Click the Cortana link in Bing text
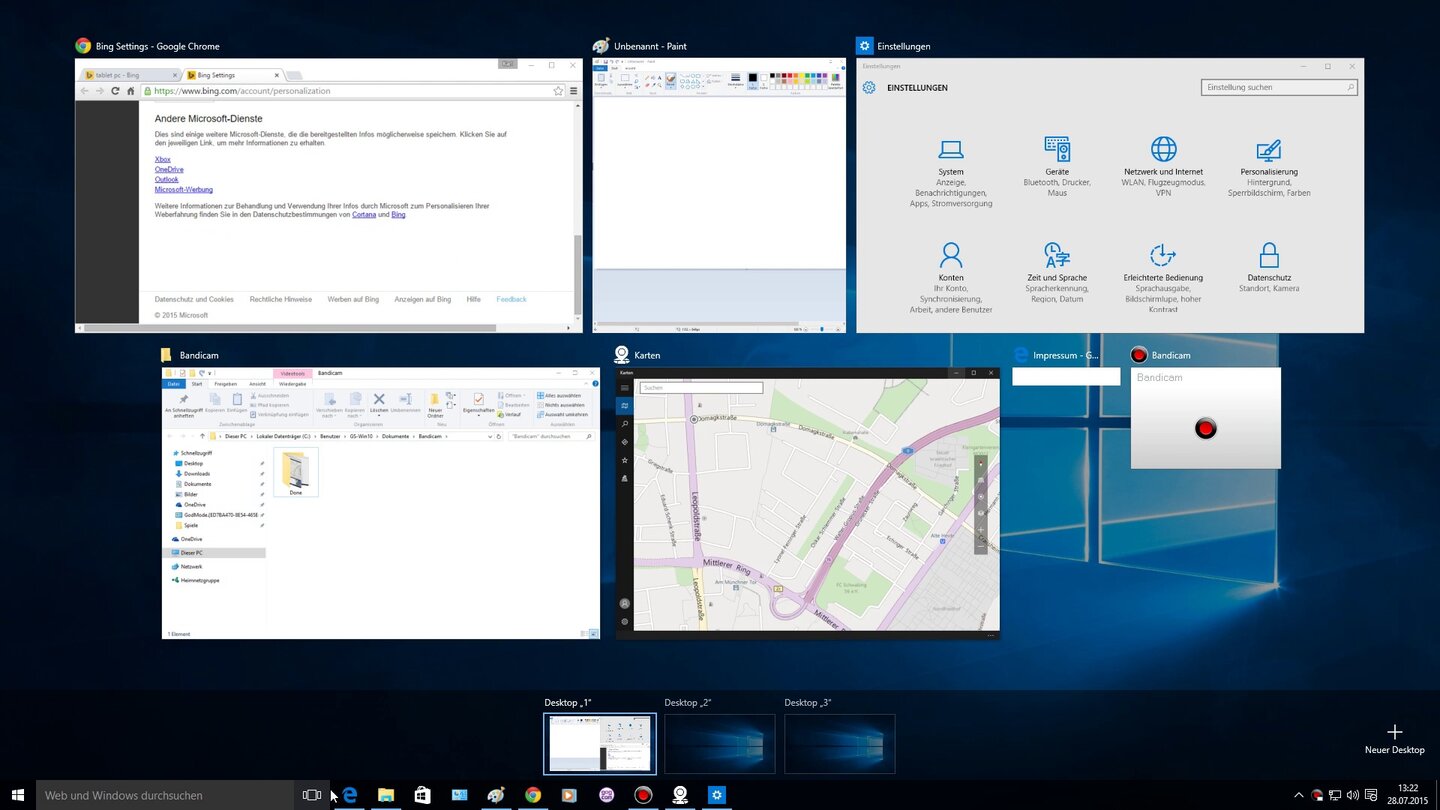 coord(365,214)
